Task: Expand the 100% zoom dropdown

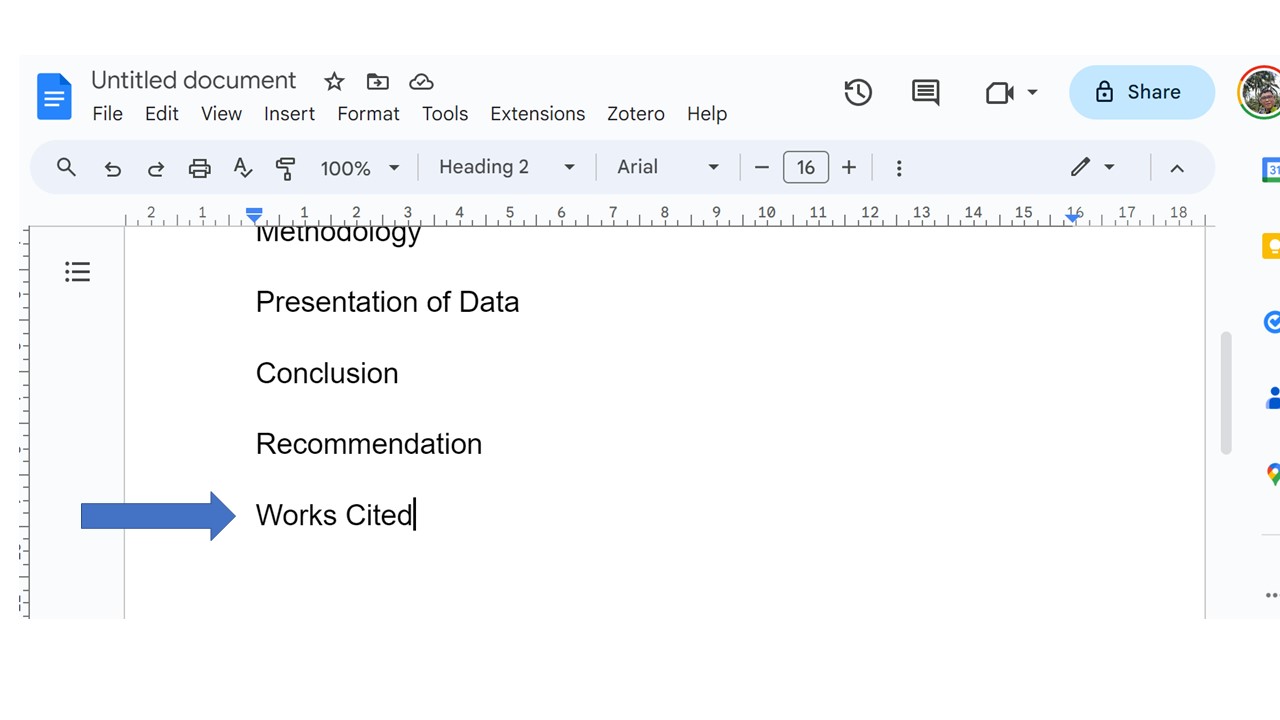Action: 360,168
